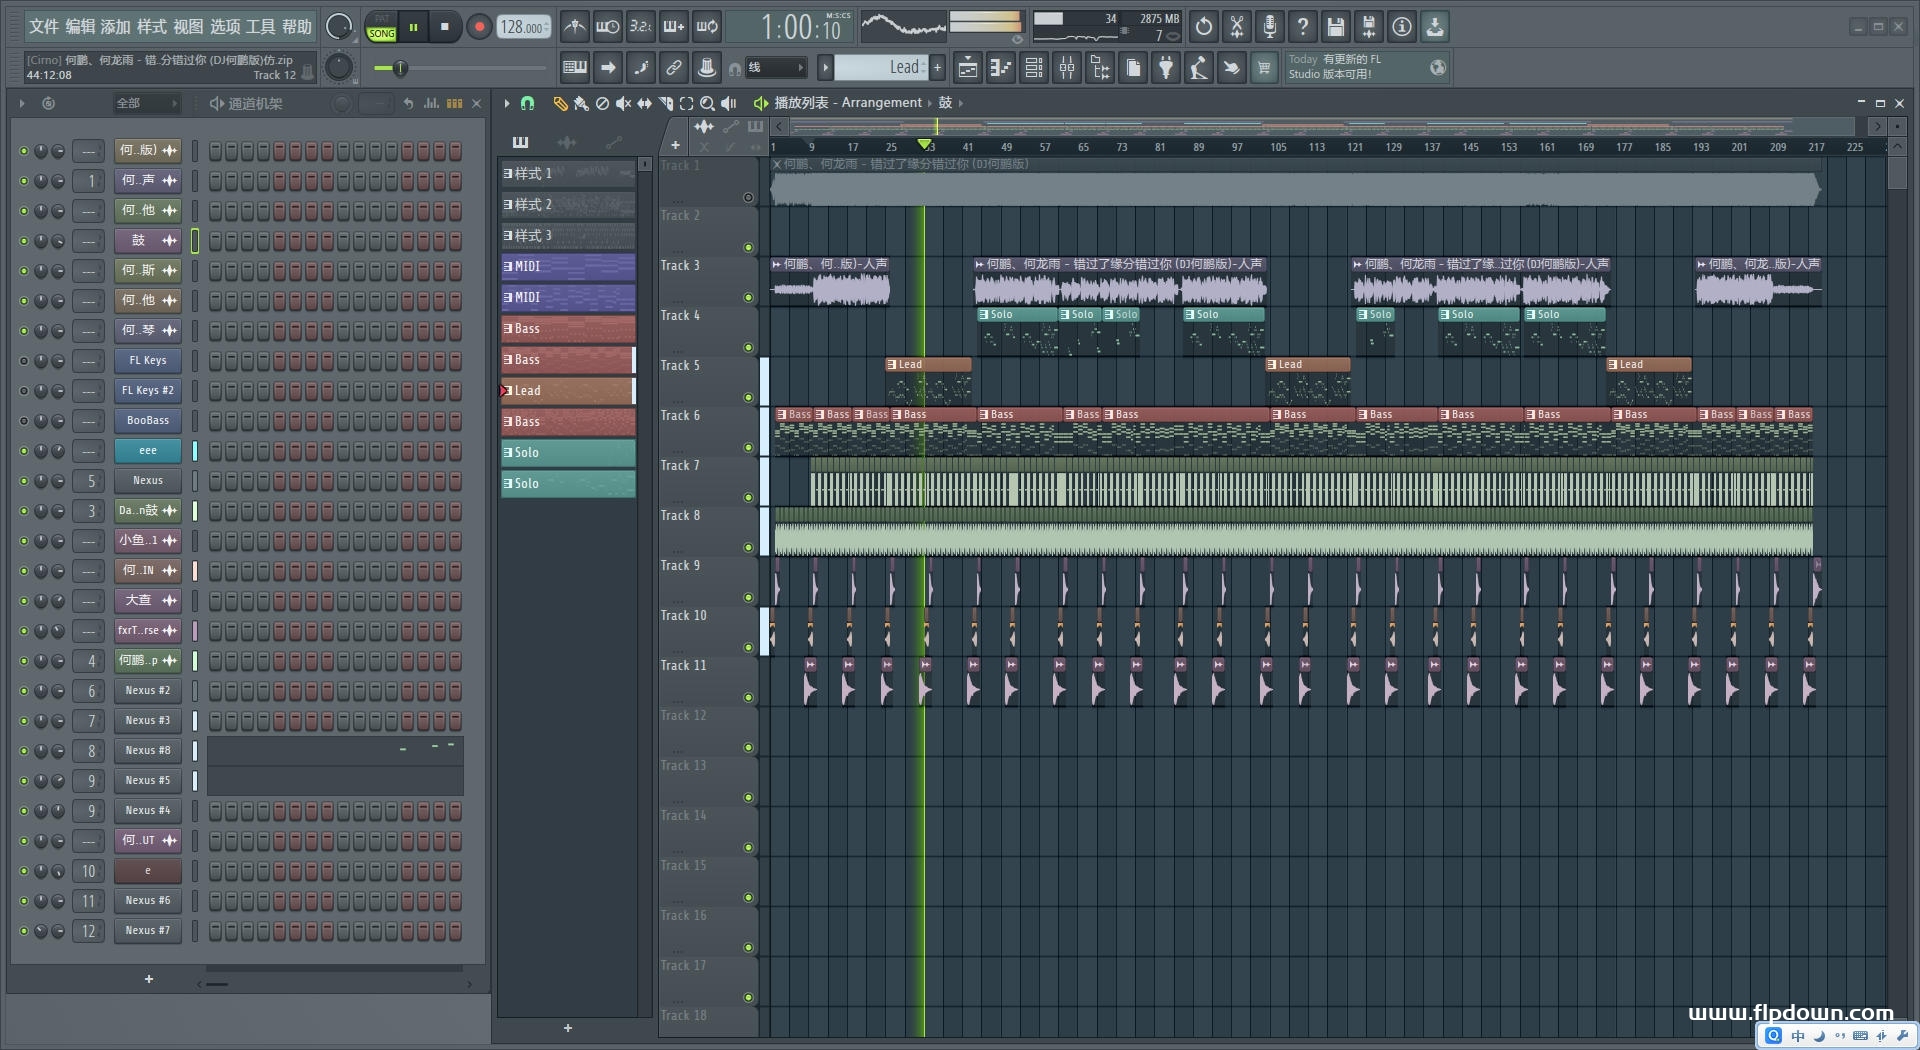
Task: Toggle mute switch for Track 3
Action: pyautogui.click(x=748, y=298)
